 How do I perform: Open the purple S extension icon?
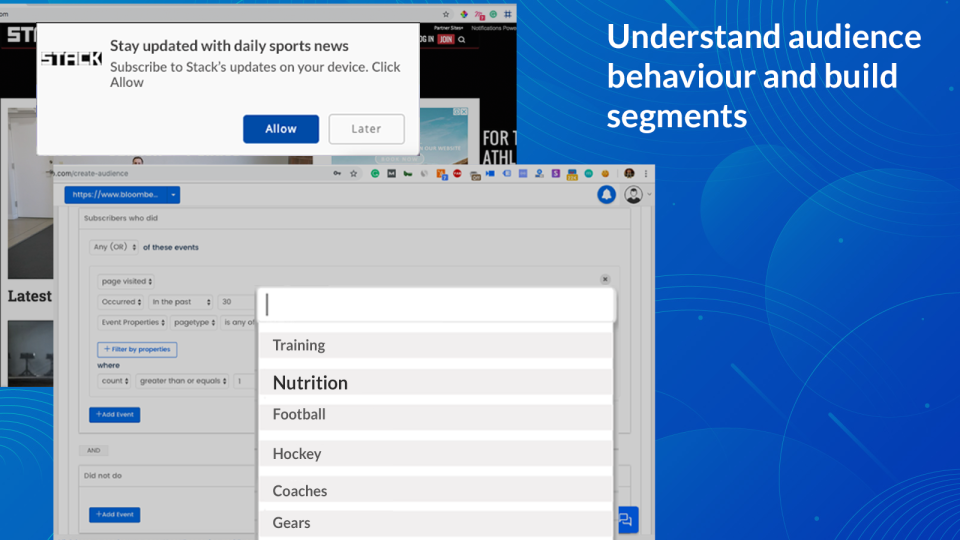(x=555, y=174)
